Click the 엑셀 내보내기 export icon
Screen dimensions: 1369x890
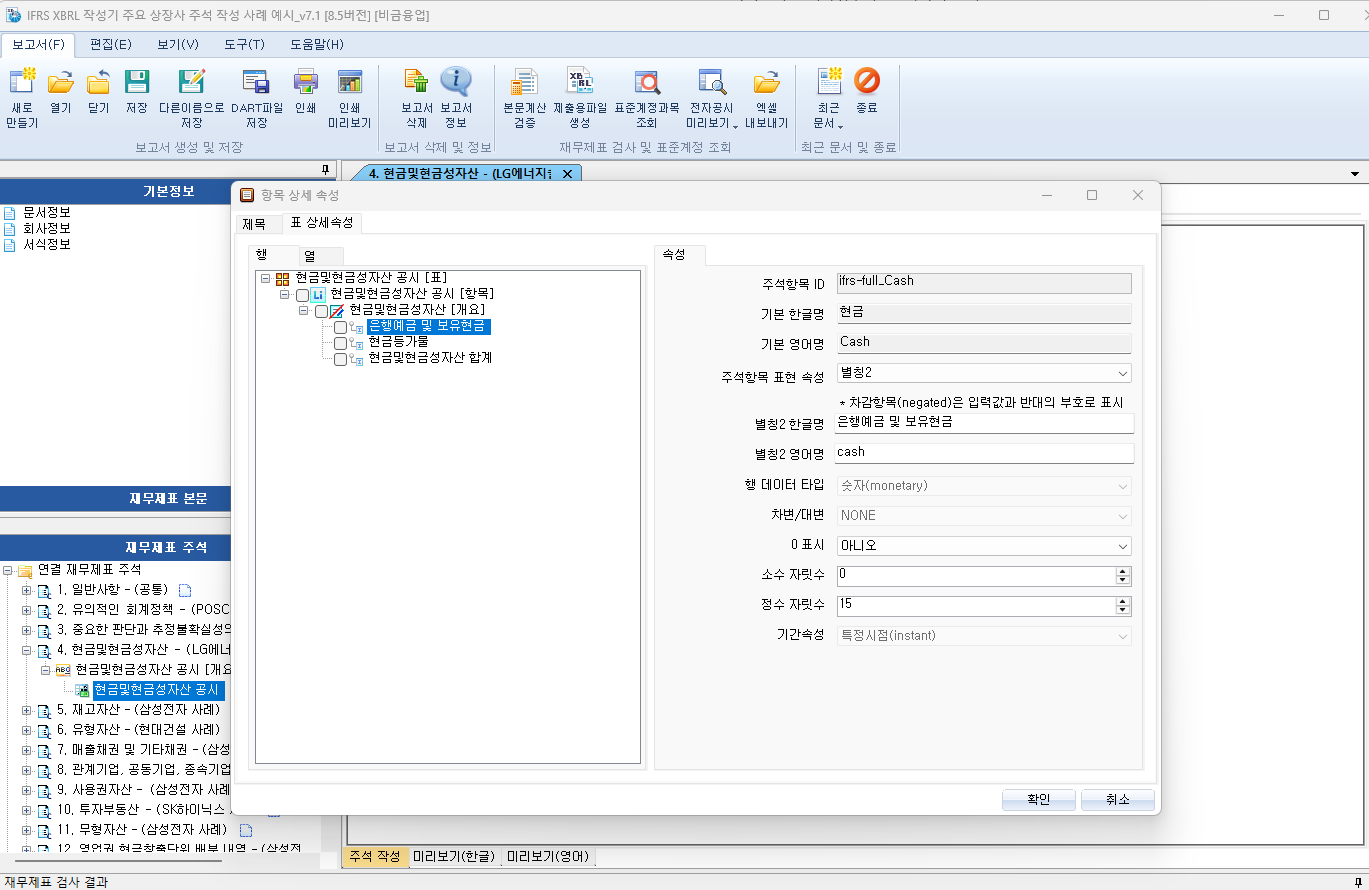tap(768, 95)
